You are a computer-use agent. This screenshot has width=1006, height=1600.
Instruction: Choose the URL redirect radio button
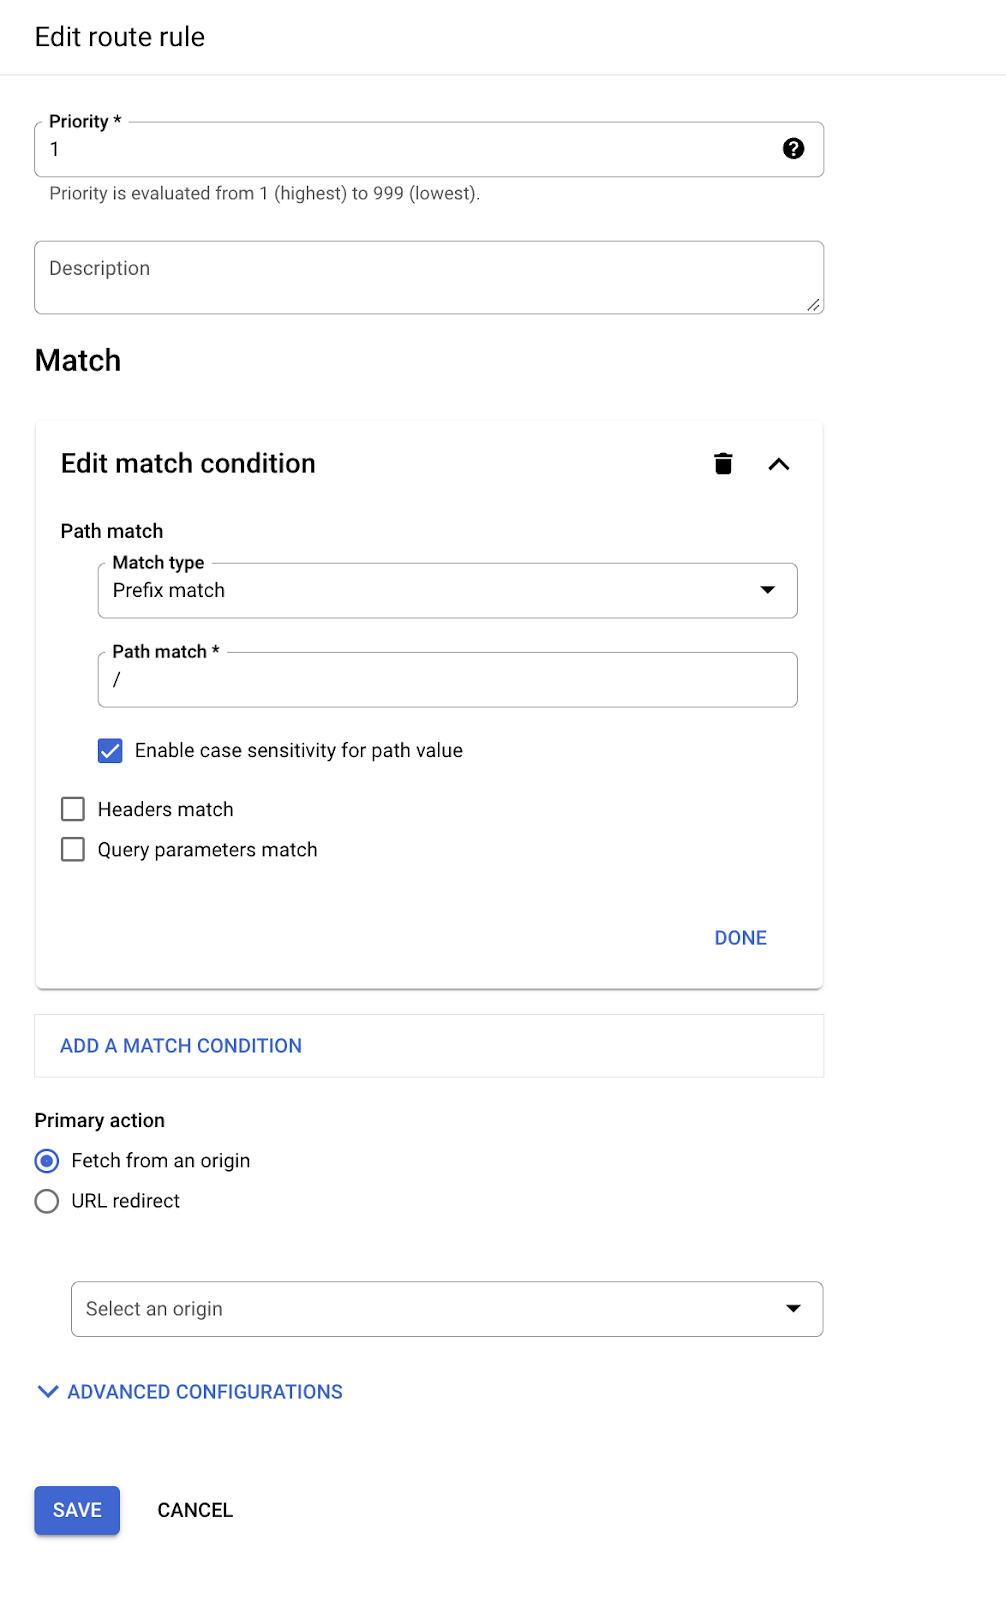[47, 1201]
